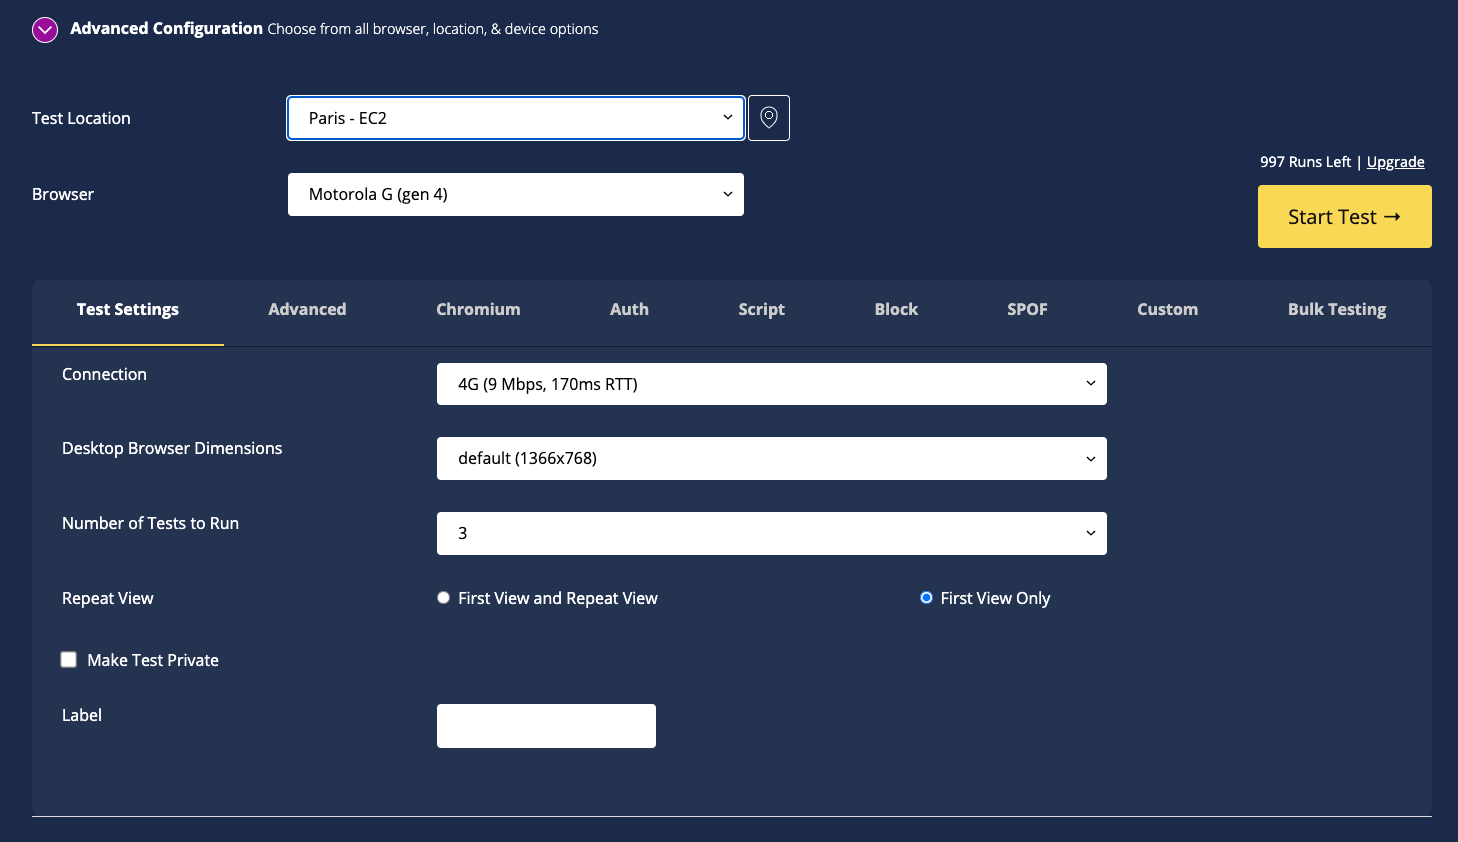Open Desktop Browser Dimensions dropdown
The image size is (1458, 842).
(x=772, y=458)
